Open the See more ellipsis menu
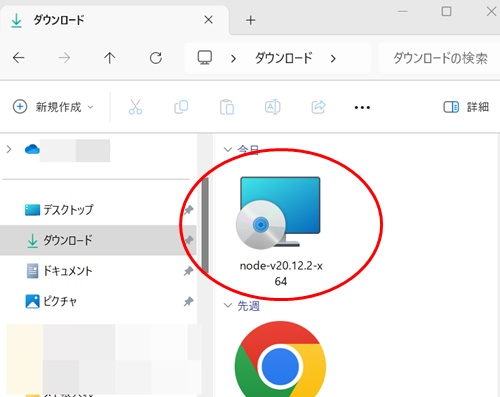 (x=362, y=108)
